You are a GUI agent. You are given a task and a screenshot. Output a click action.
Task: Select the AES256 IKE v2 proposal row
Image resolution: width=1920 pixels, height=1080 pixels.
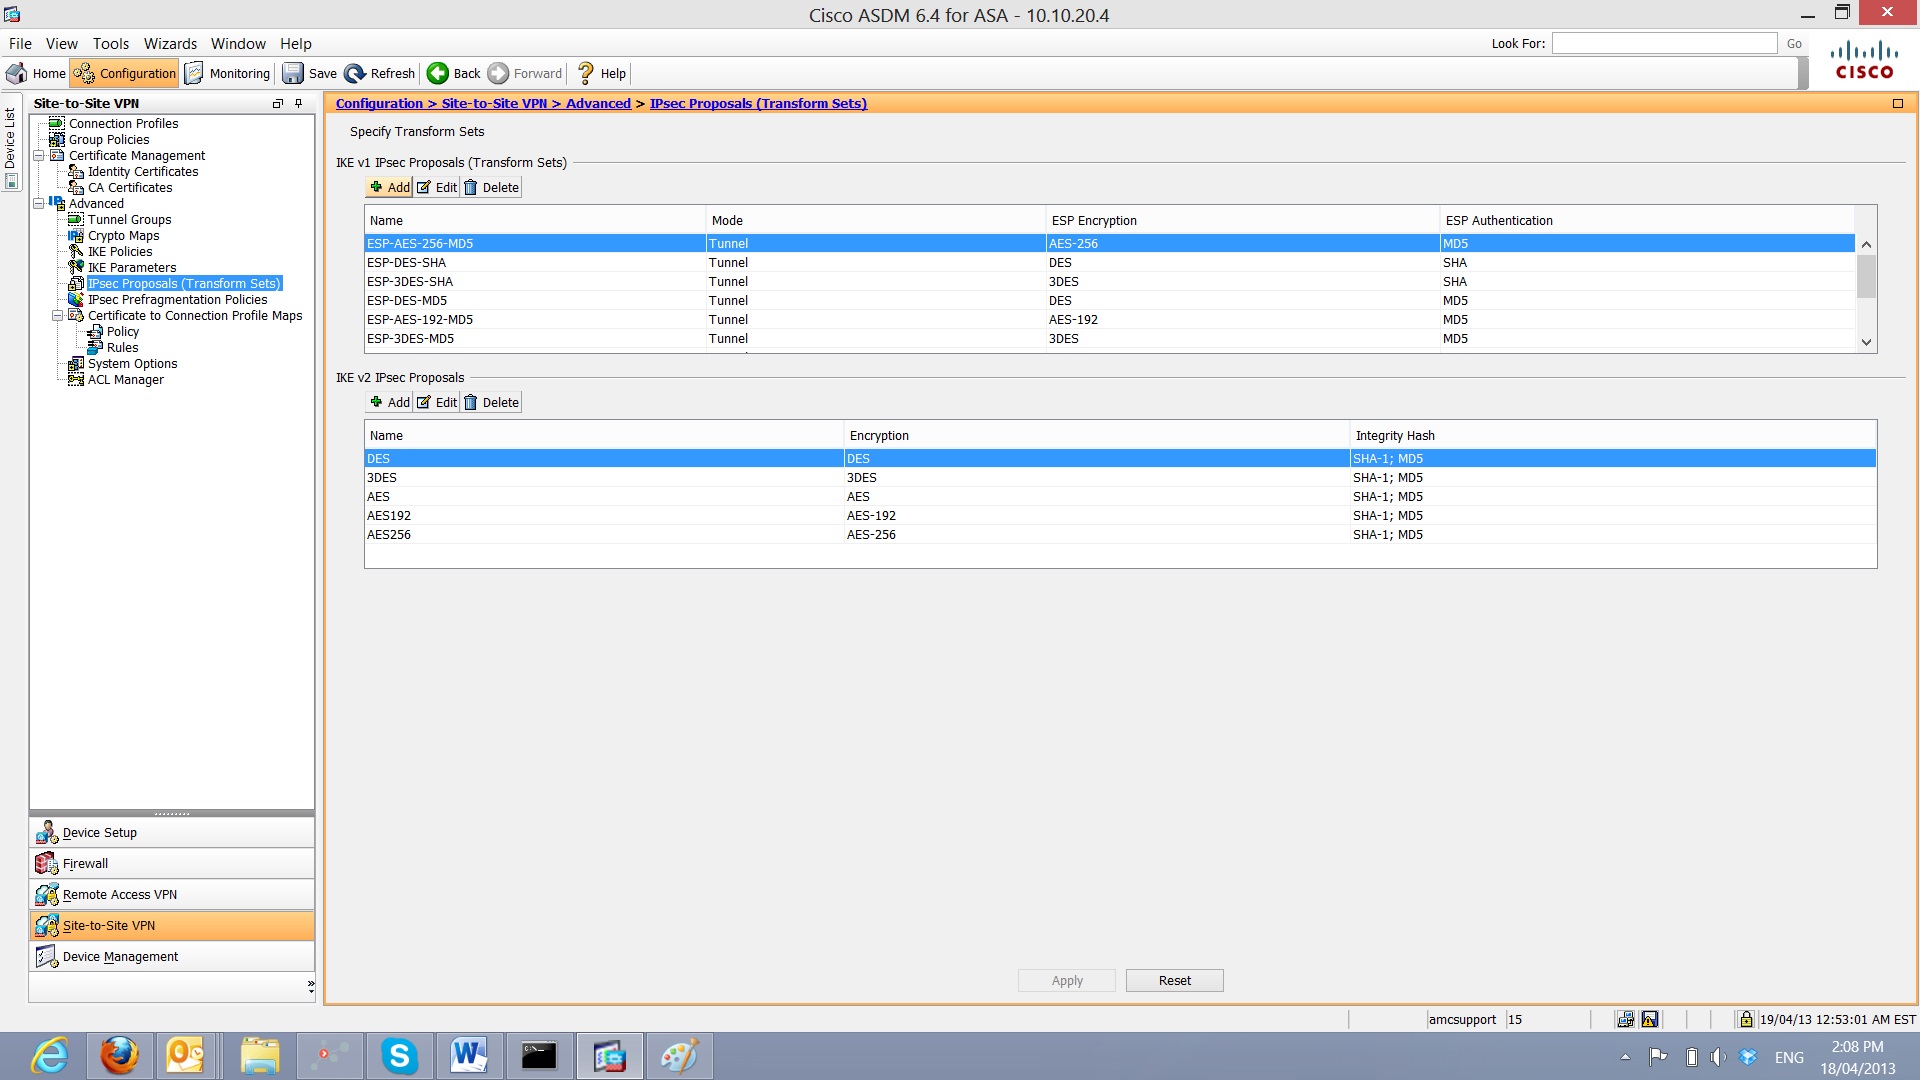click(1120, 534)
